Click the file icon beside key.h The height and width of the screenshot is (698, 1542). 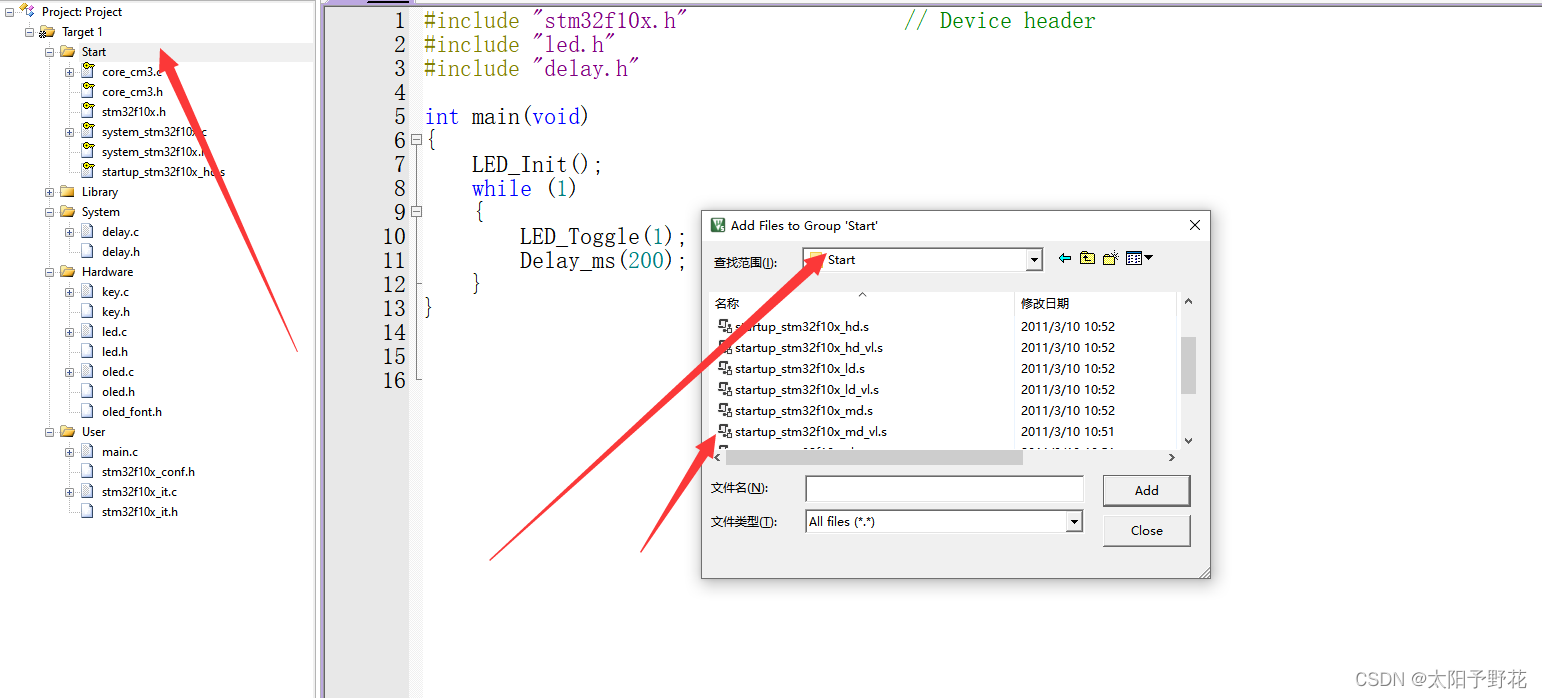point(88,311)
